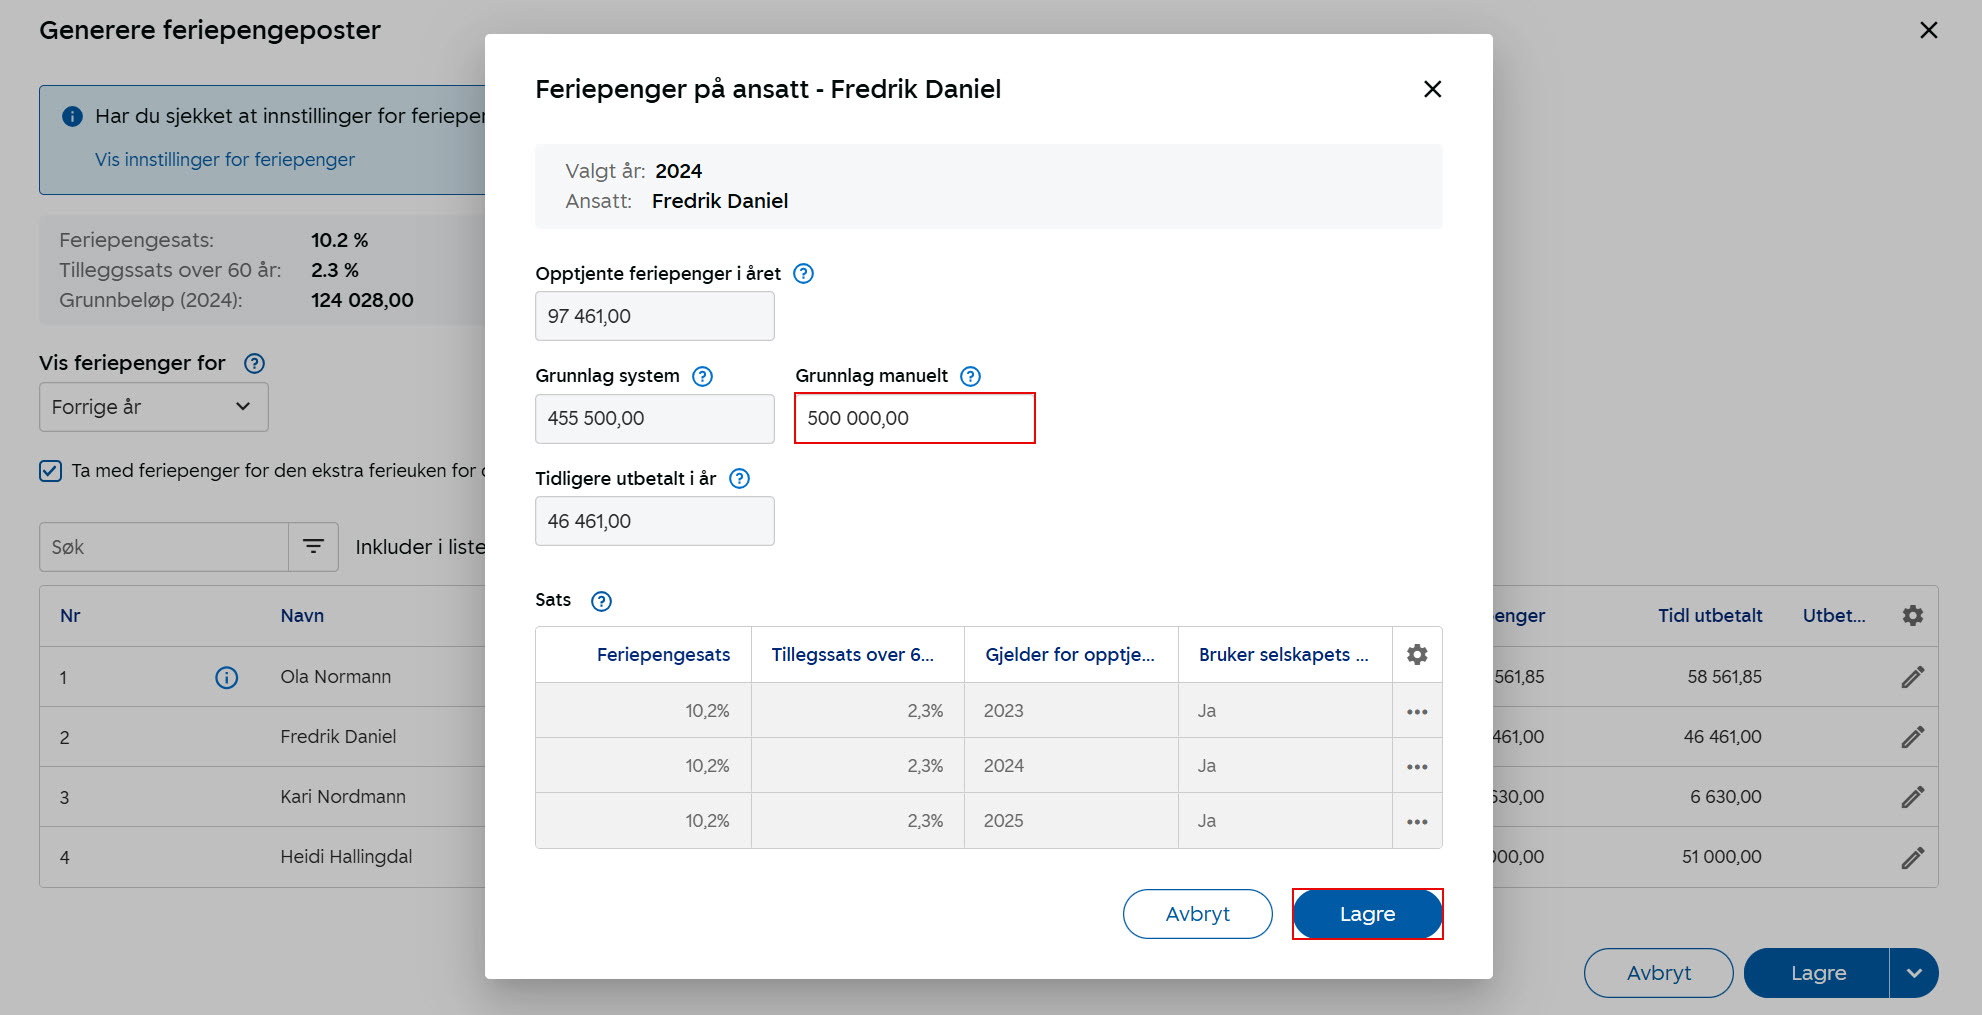The height and width of the screenshot is (1015, 1982).
Task: Click help icon next to Grunnlag system
Action: point(702,376)
